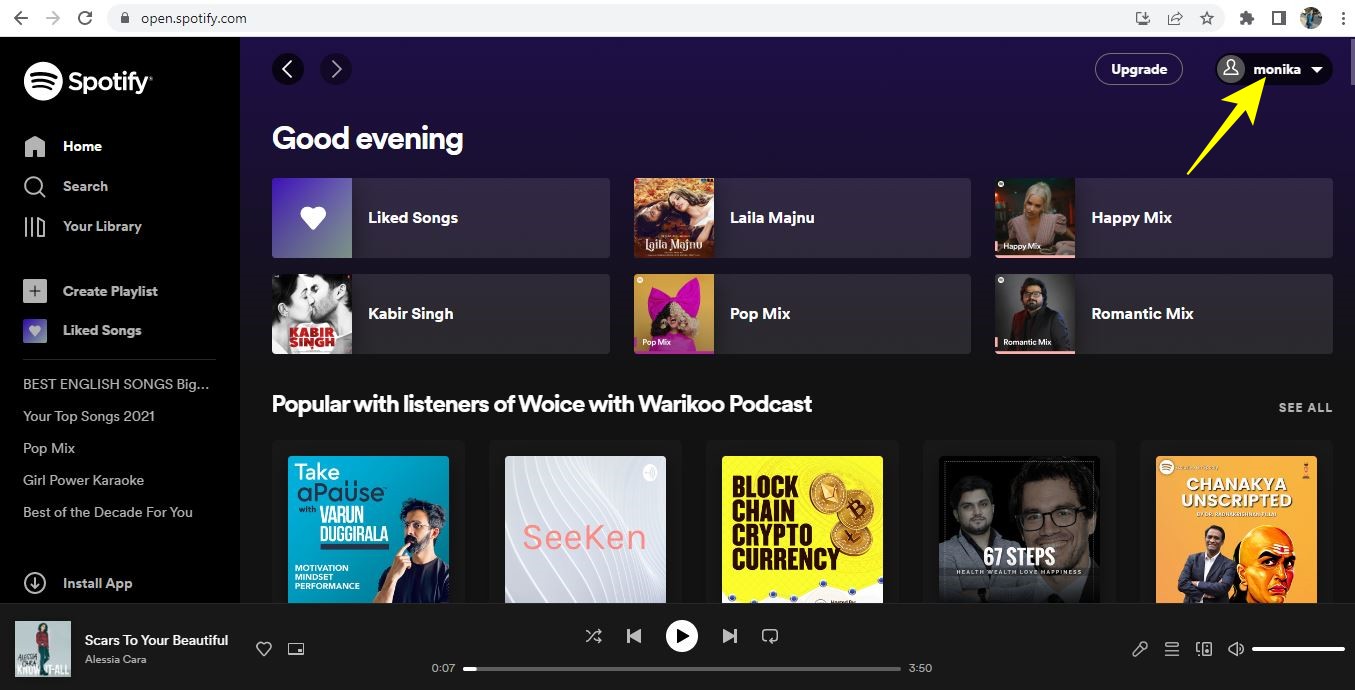Open the Search page
Image resolution: width=1355 pixels, height=690 pixels.
(85, 186)
